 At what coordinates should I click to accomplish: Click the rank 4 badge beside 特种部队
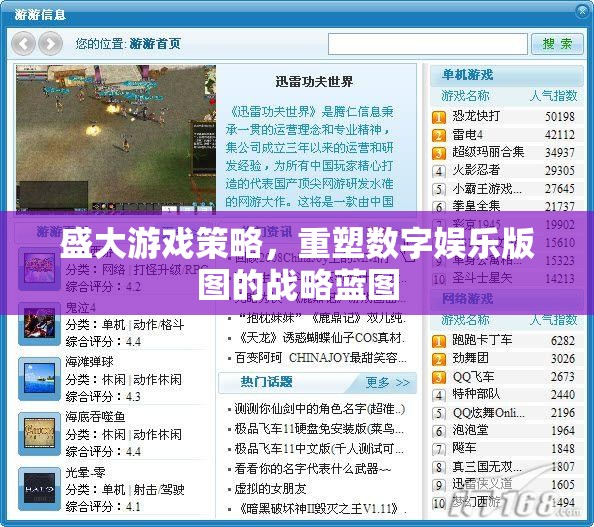[439, 395]
